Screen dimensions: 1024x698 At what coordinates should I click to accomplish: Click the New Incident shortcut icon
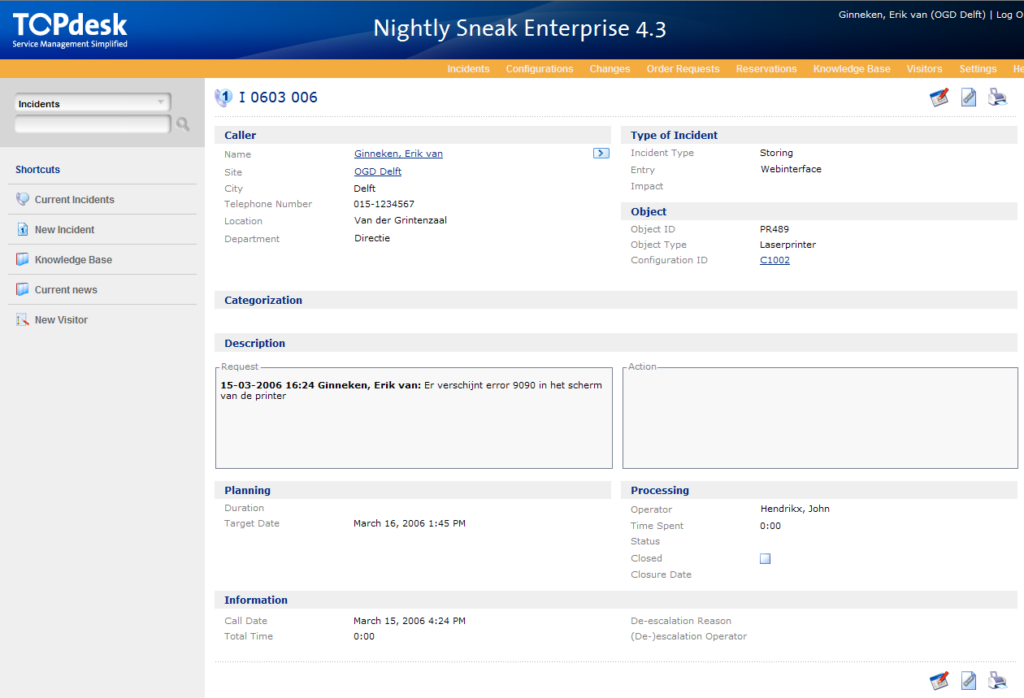click(x=23, y=230)
